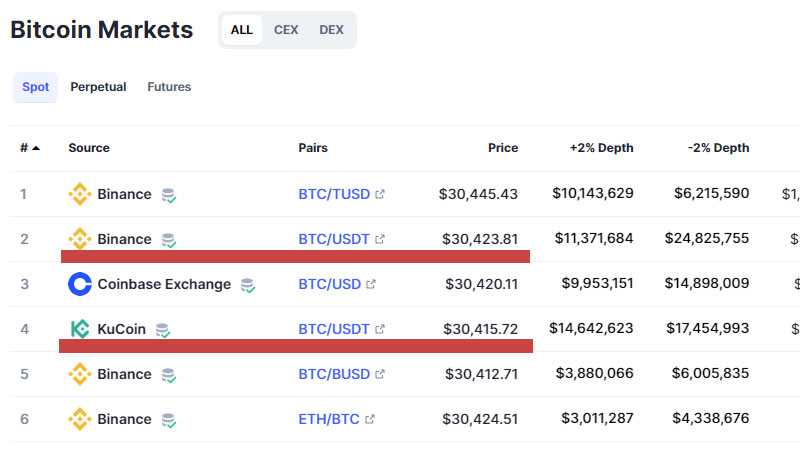800x450 pixels.
Task: Click depth value $11,371,684
Action: click(x=594, y=238)
